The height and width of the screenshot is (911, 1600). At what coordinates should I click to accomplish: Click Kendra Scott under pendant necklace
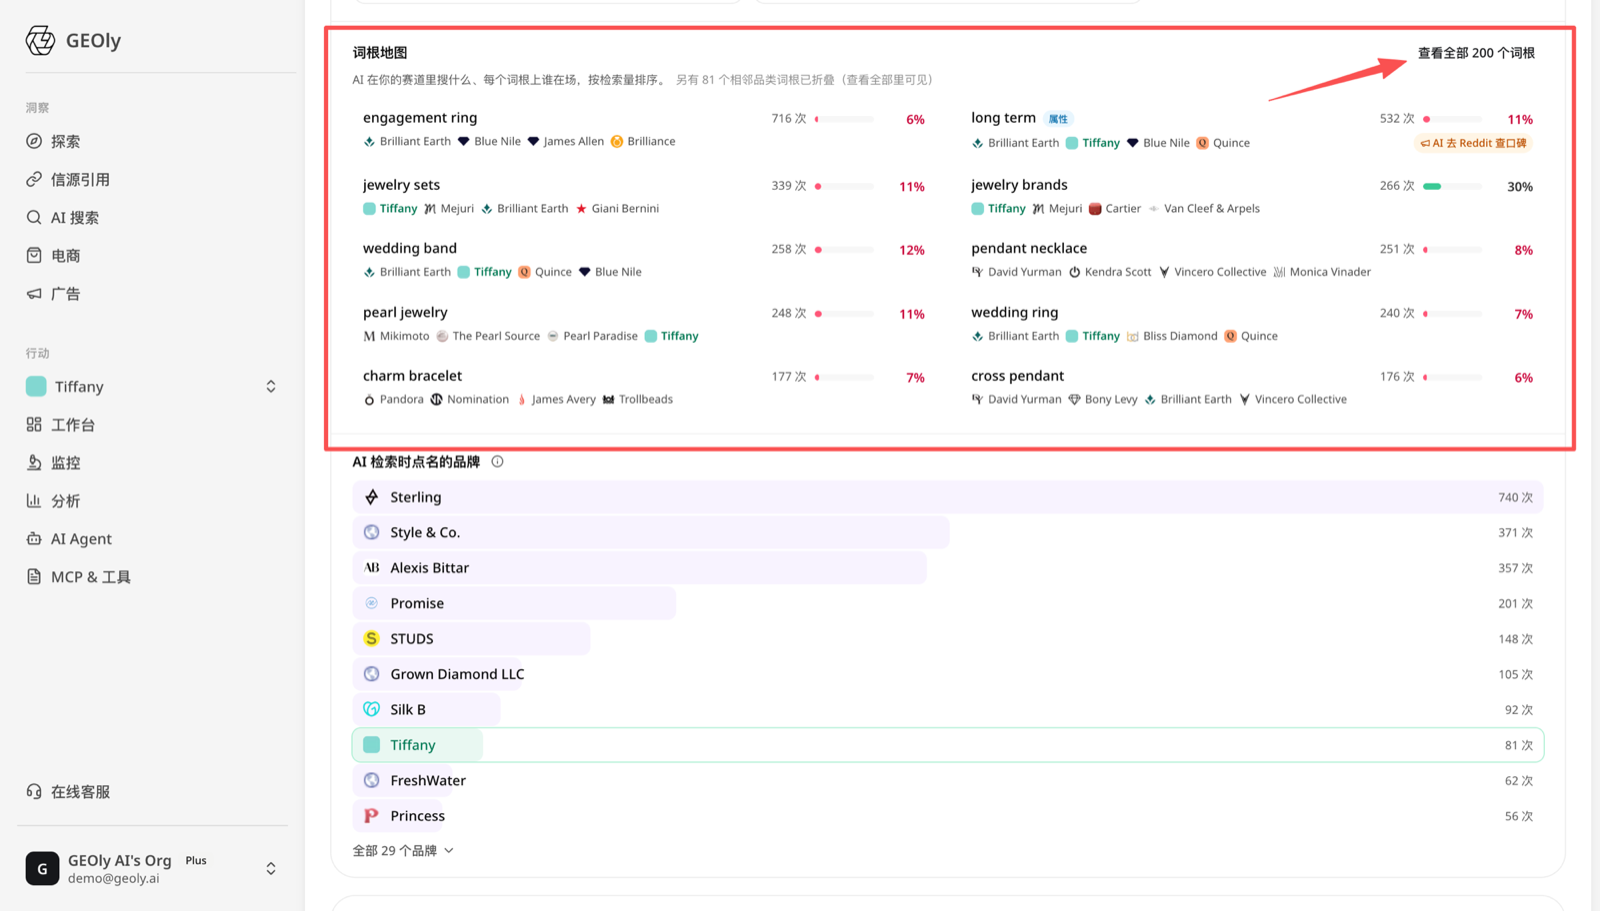click(1110, 272)
